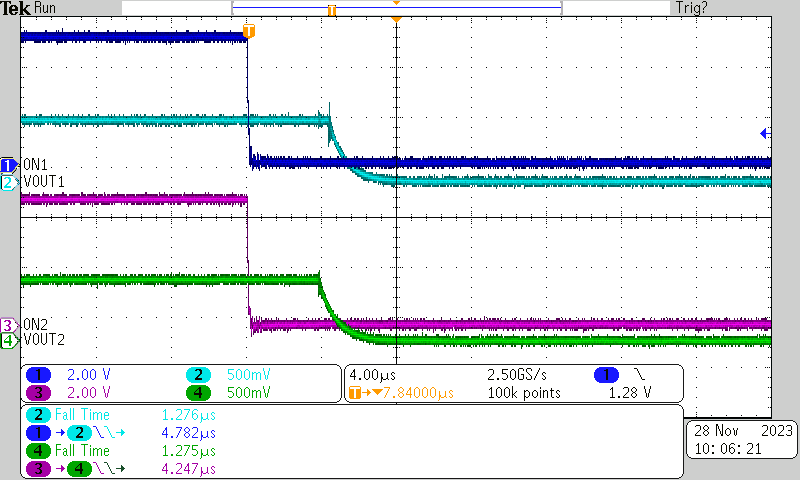Click the orange center triangle marker atop the graticule
This screenshot has height=480, width=800.
pyautogui.click(x=396, y=19)
